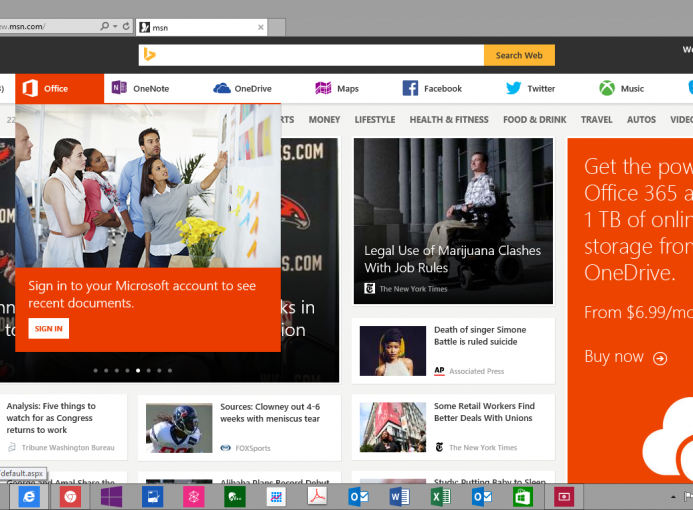This screenshot has width=693, height=510.
Task: Open the Retail Workers Unions article
Action: [484, 412]
